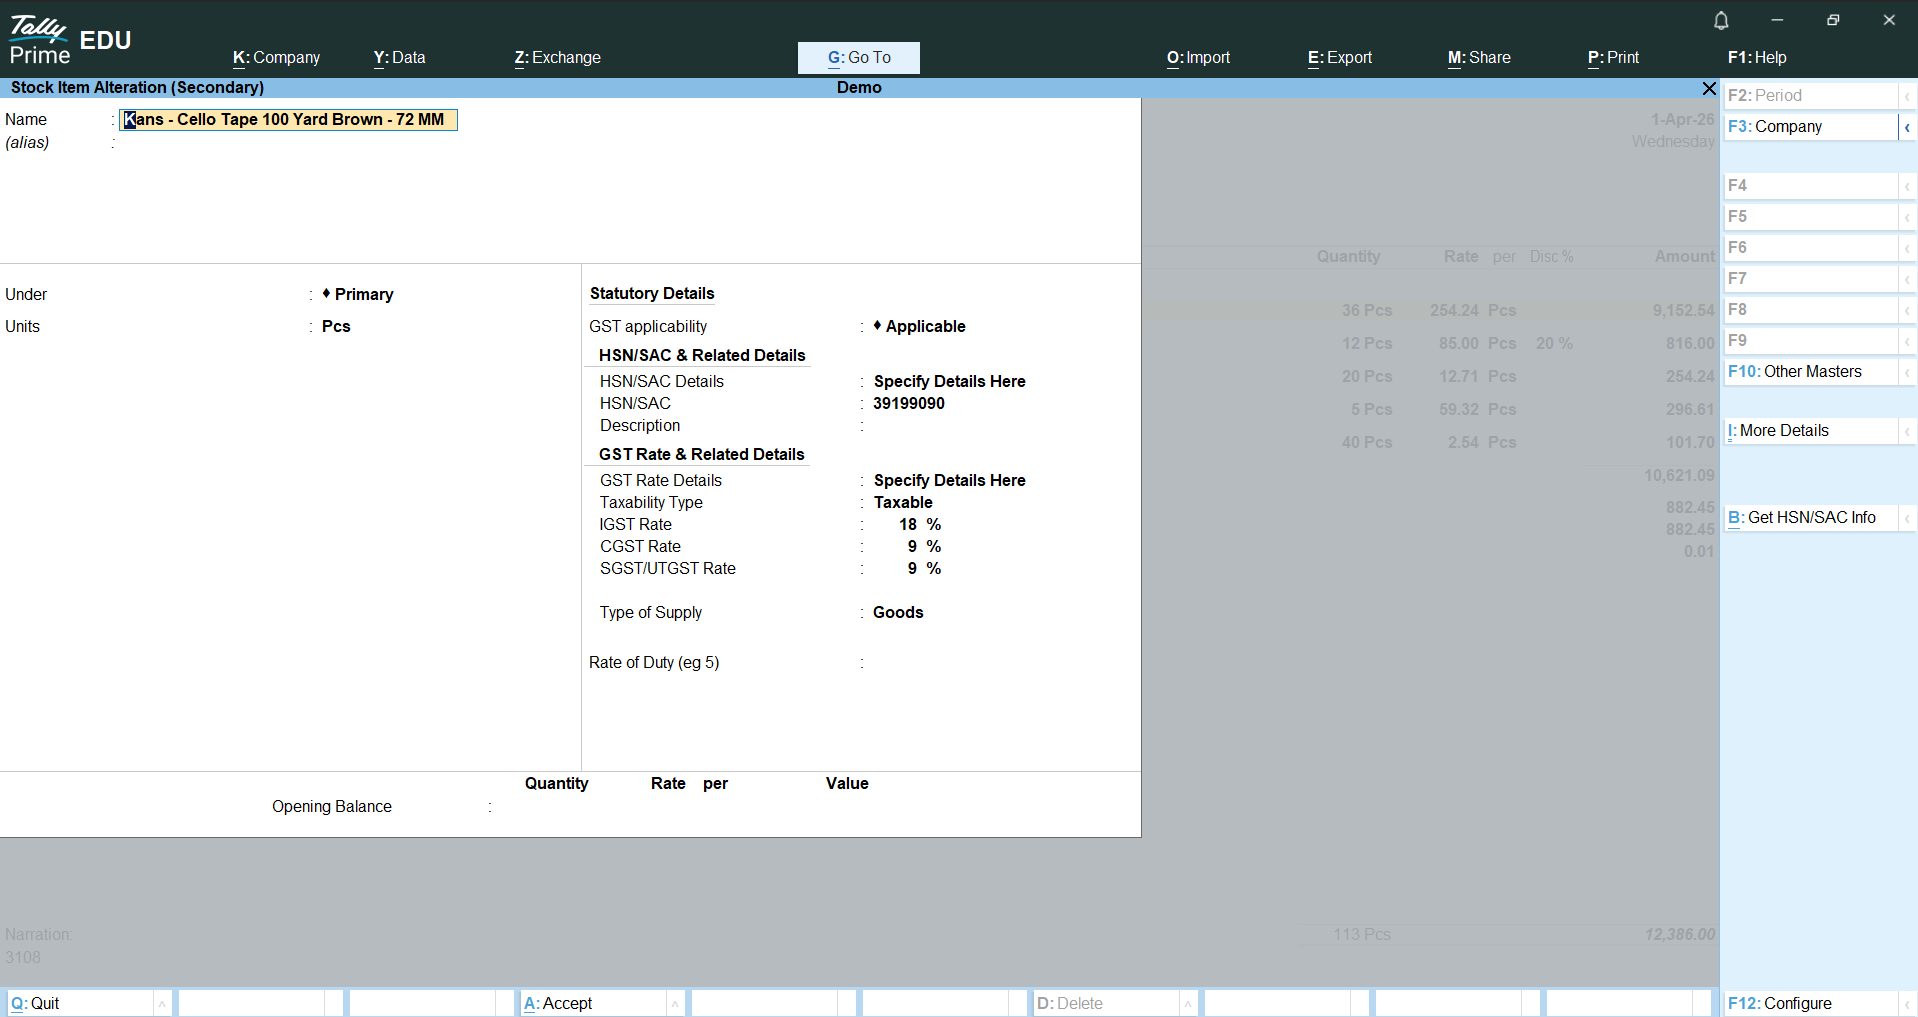Click the CGST Rate 9 % value

coord(924,546)
